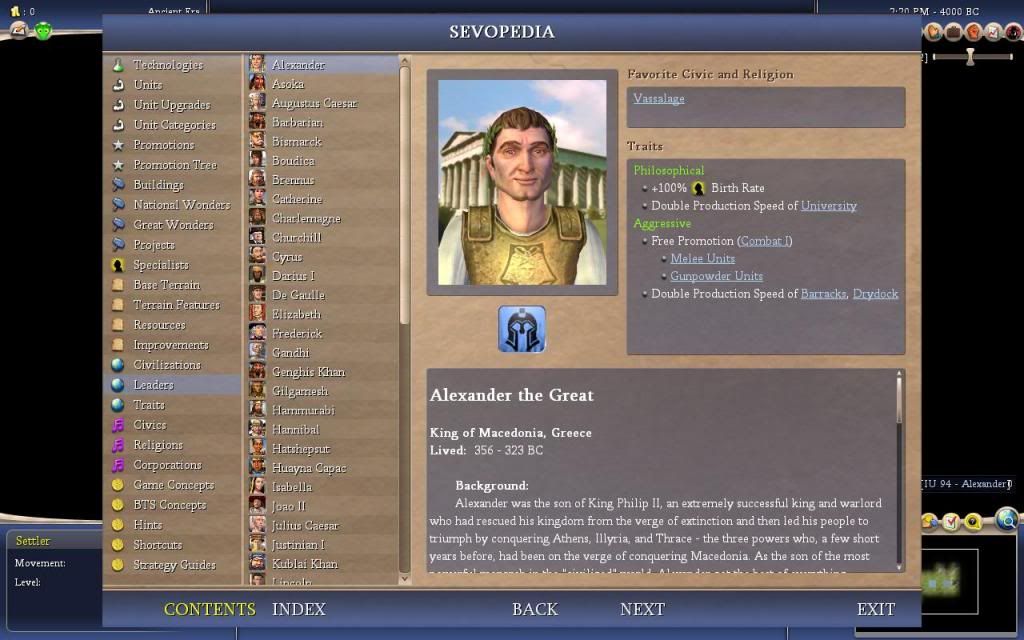
Task: Switch to the INDEX tab
Action: coord(298,609)
